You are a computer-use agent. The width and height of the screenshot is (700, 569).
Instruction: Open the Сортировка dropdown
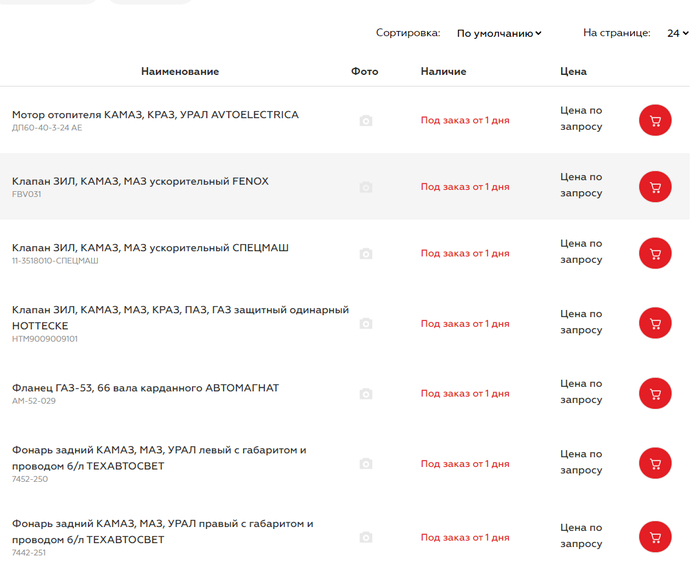click(x=498, y=33)
